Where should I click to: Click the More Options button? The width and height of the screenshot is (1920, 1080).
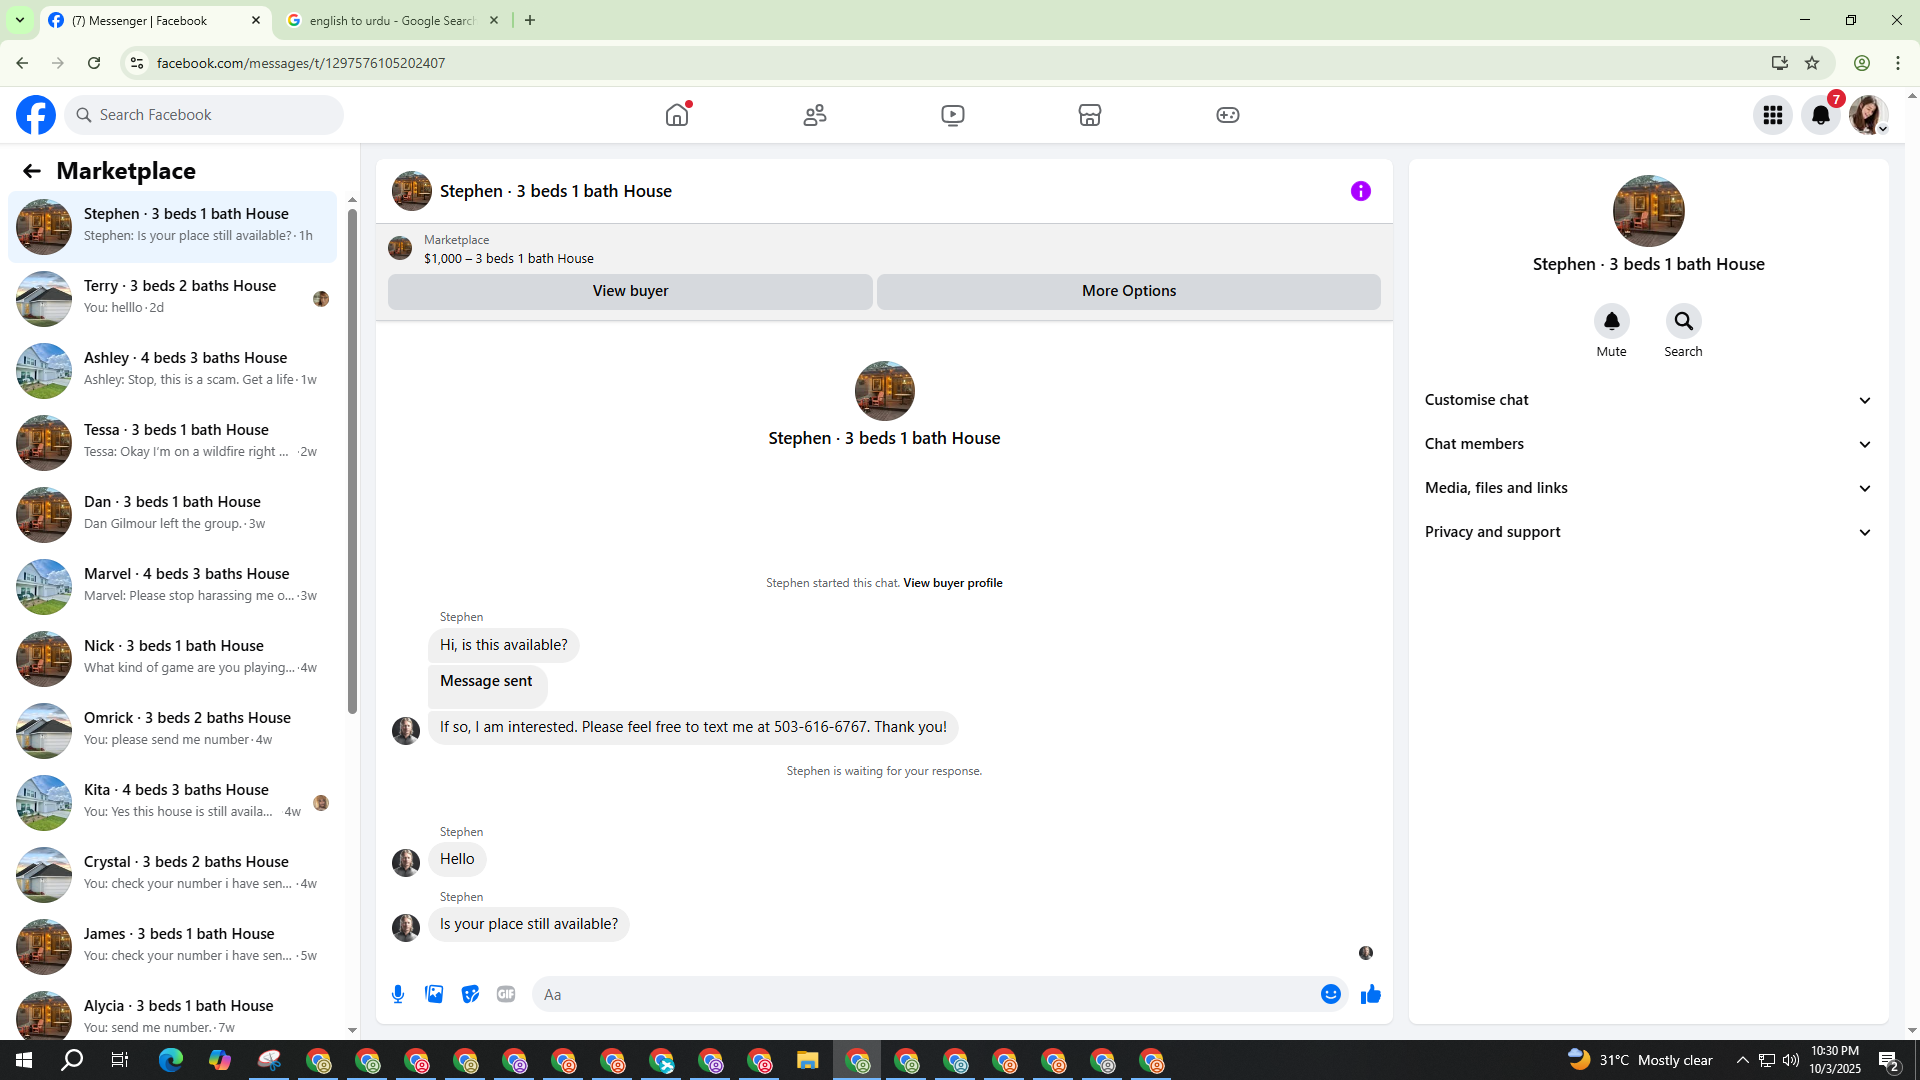coord(1129,291)
